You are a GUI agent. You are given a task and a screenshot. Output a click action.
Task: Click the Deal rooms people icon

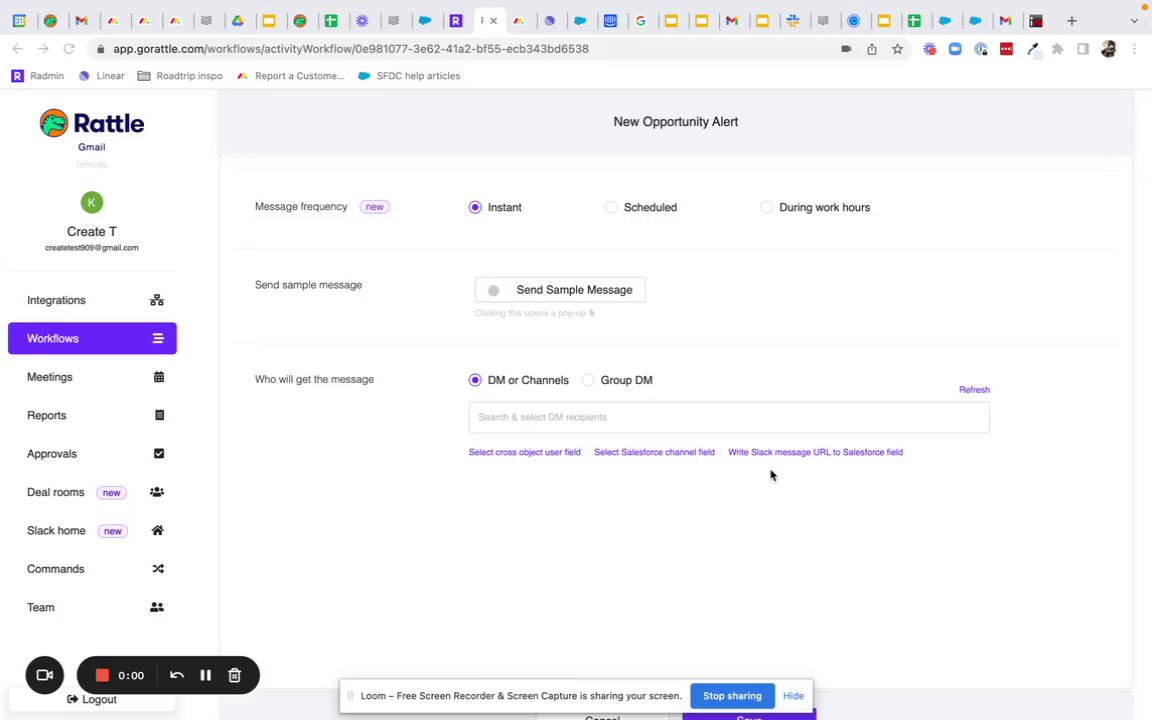click(x=157, y=492)
